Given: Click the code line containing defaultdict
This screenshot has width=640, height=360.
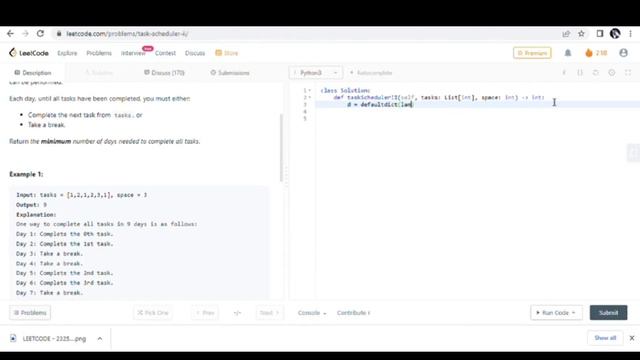Looking at the screenshot, I should [x=478, y=104].
